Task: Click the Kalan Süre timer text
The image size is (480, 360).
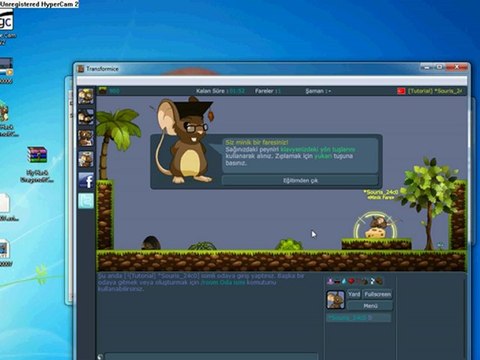Action: pyautogui.click(x=220, y=91)
